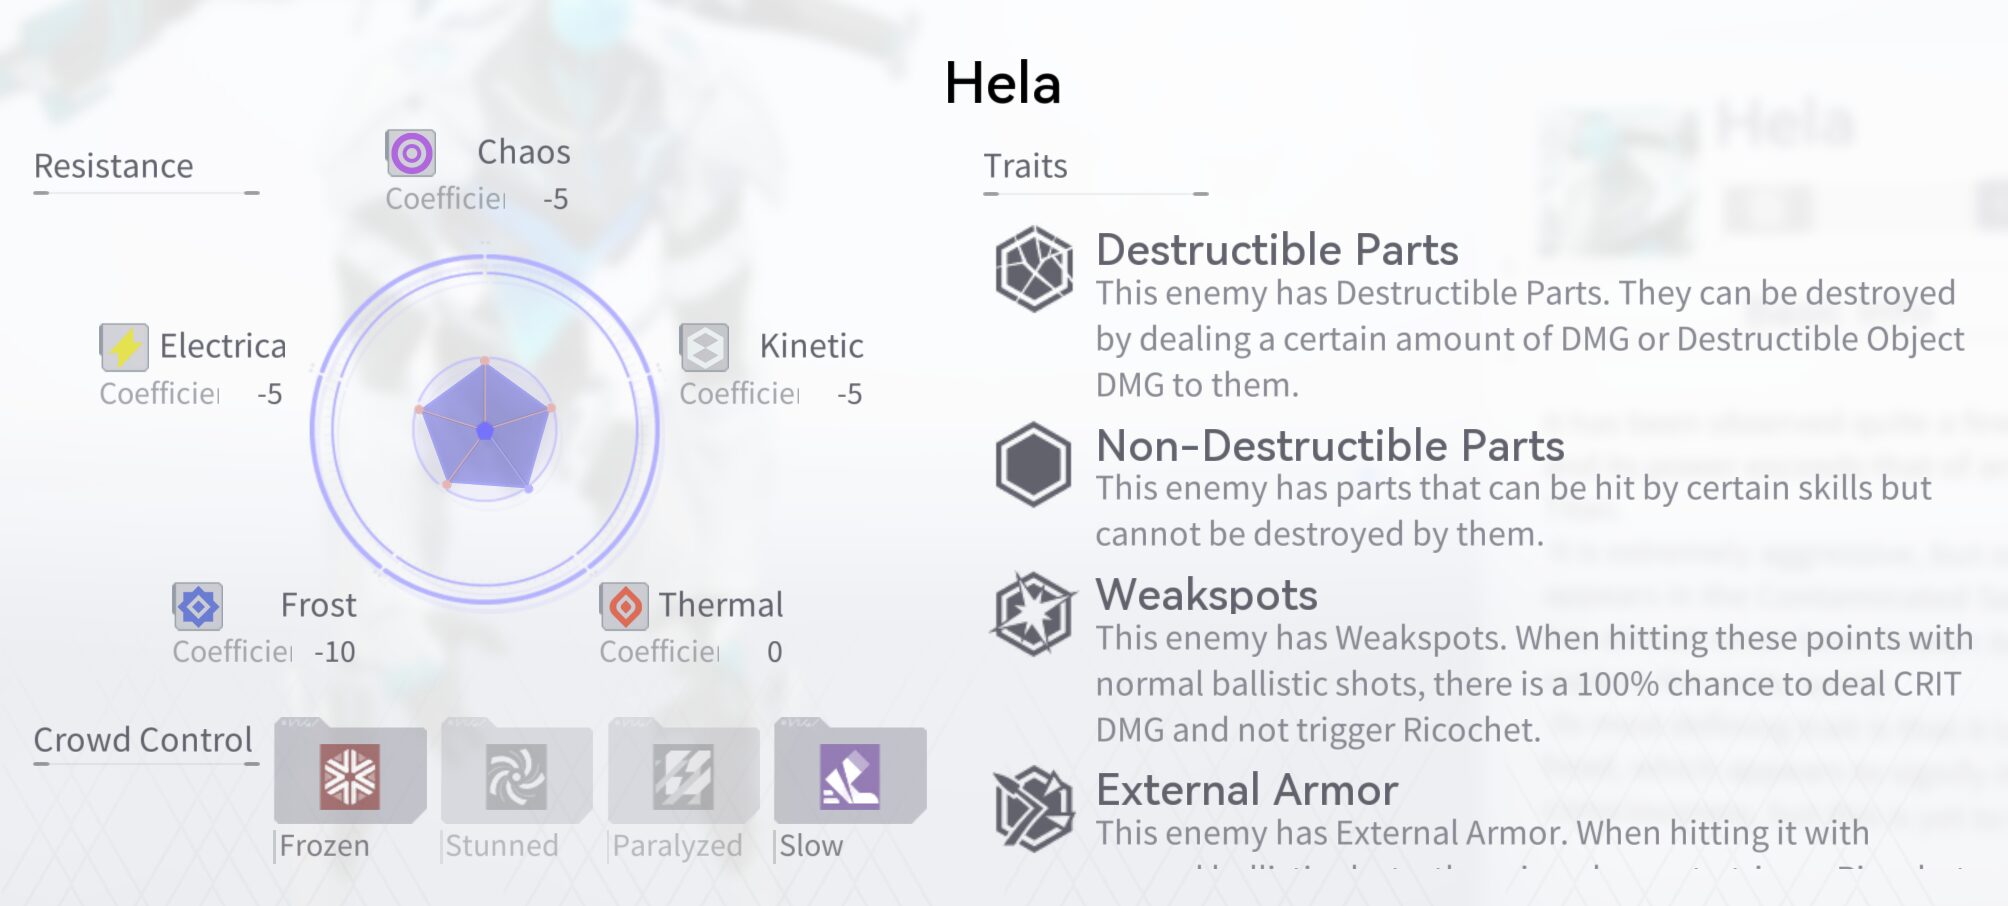
Task: Click the Weakspots trait title text
Action: click(1206, 595)
